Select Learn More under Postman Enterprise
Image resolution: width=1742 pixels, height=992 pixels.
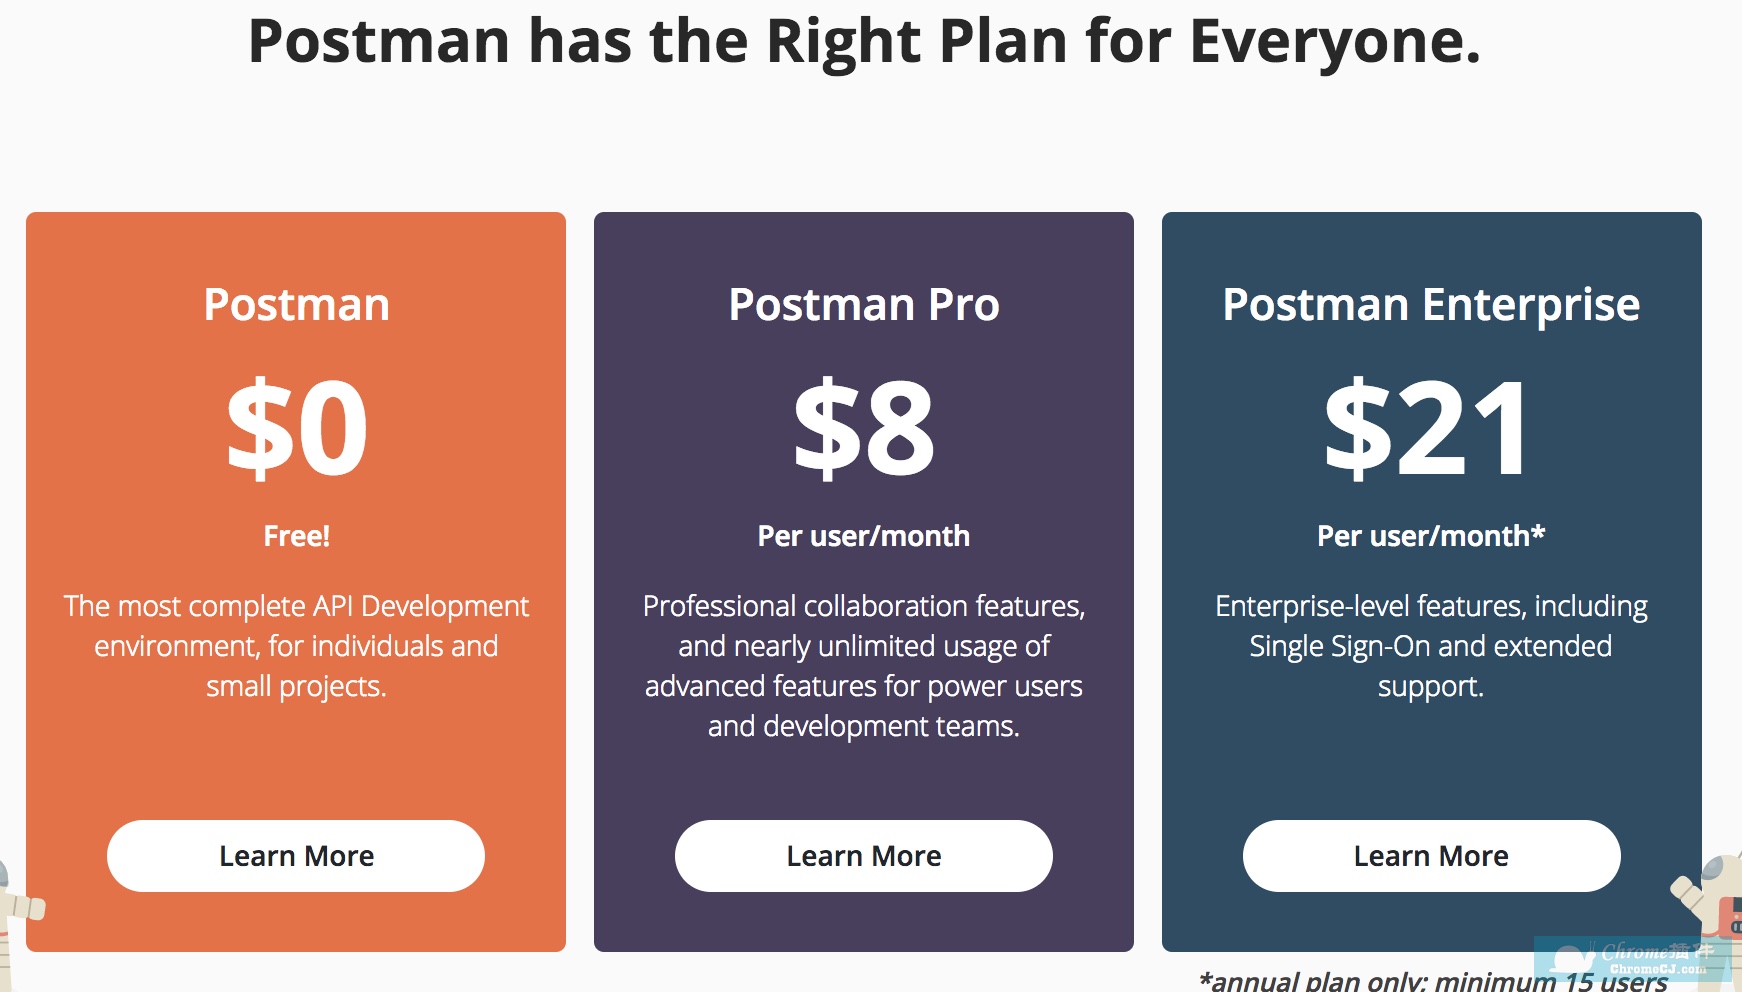(x=1431, y=856)
